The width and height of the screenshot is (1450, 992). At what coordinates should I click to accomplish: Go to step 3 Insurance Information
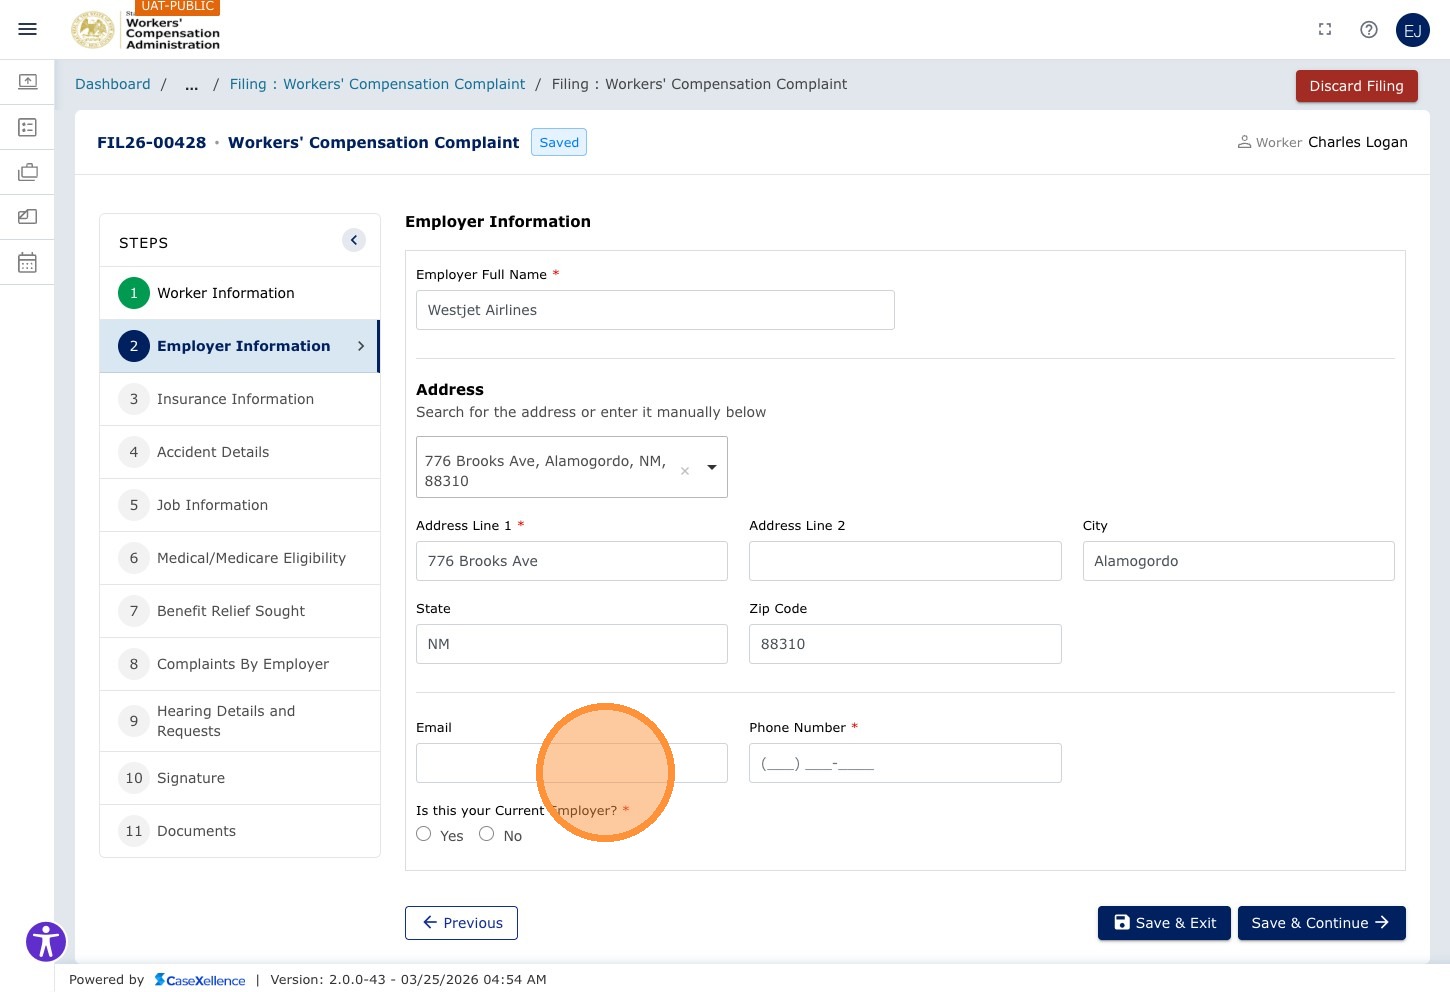coord(240,399)
